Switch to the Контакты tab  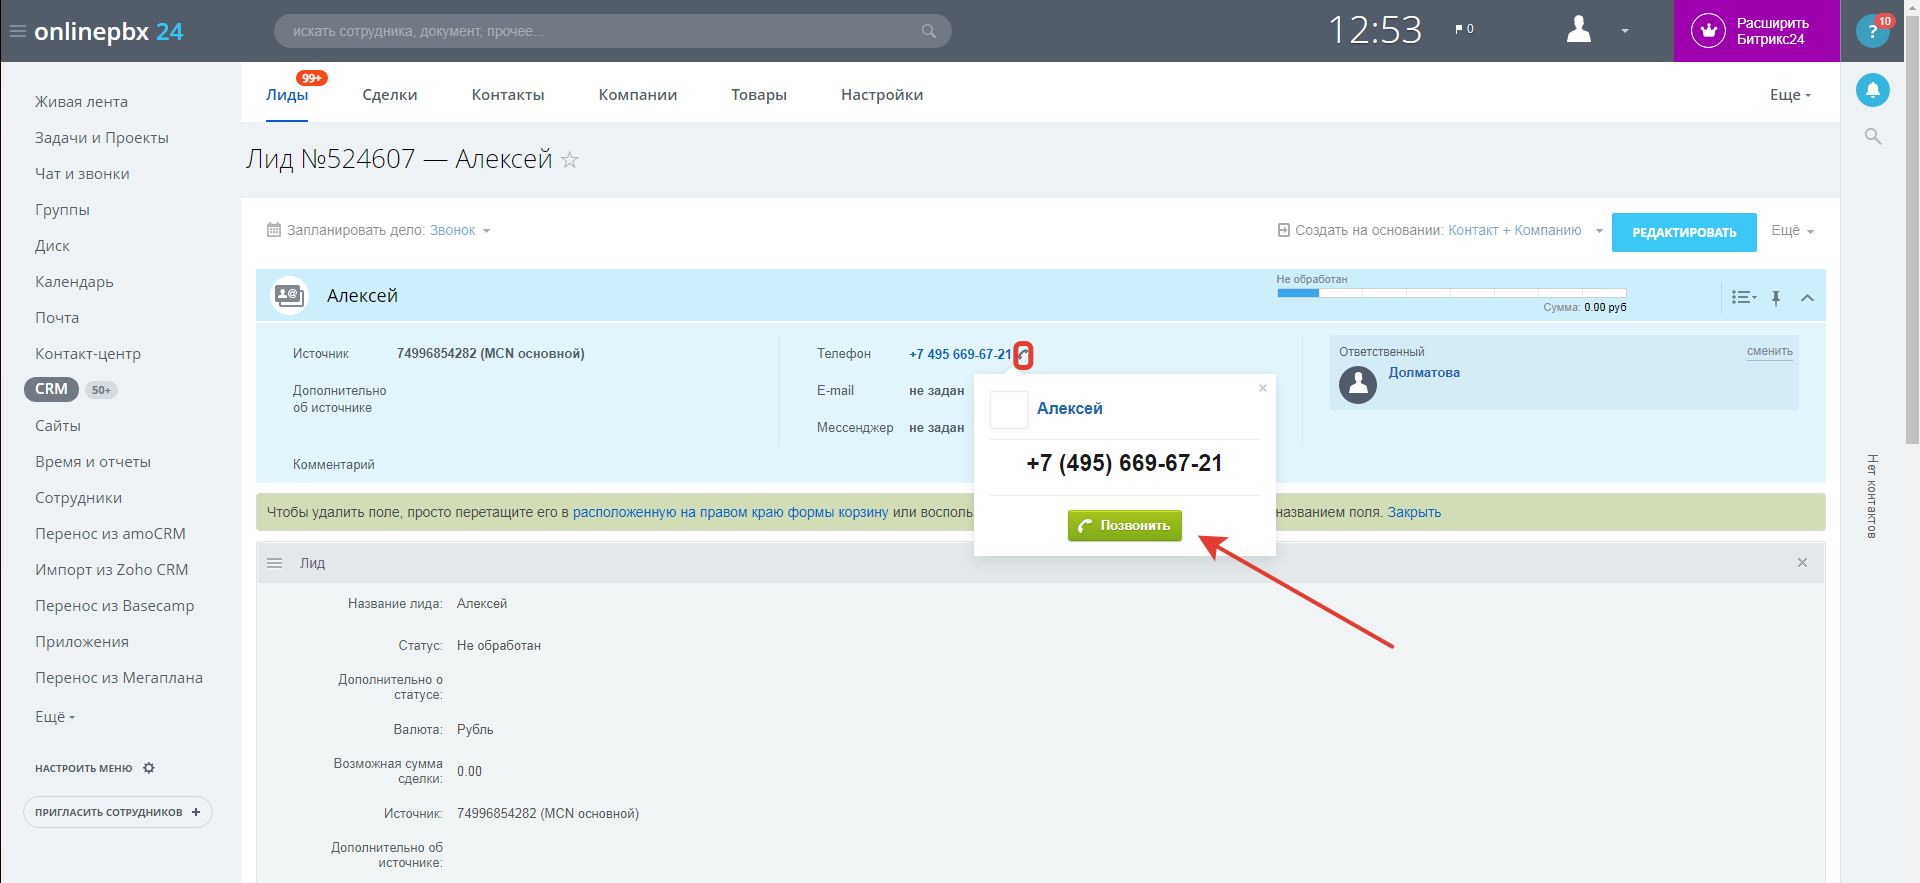508,95
